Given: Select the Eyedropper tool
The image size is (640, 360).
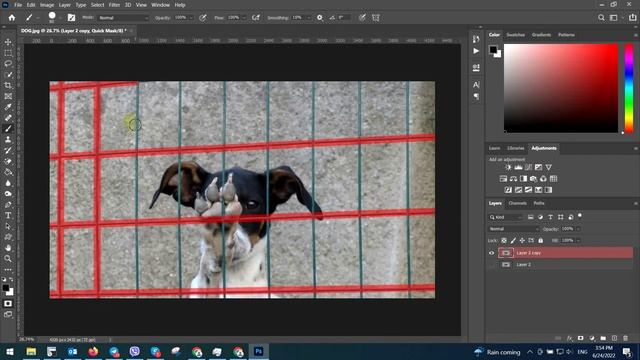Looking at the screenshot, I should click(8, 107).
